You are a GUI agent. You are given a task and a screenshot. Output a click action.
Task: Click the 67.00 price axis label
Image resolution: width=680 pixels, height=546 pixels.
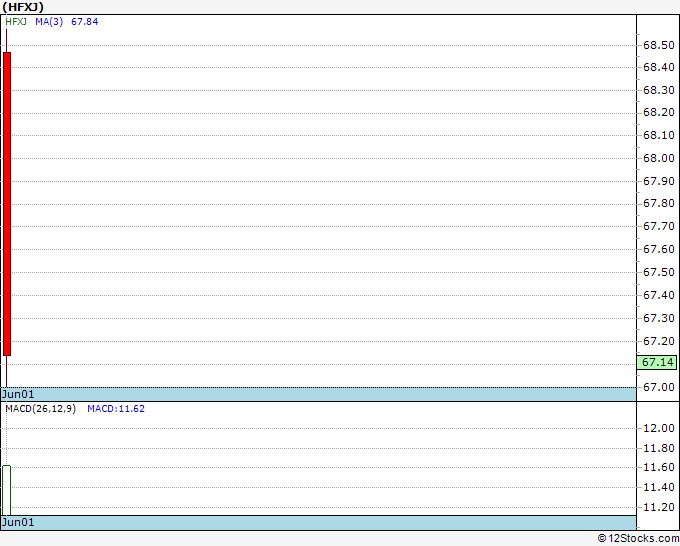[658, 387]
